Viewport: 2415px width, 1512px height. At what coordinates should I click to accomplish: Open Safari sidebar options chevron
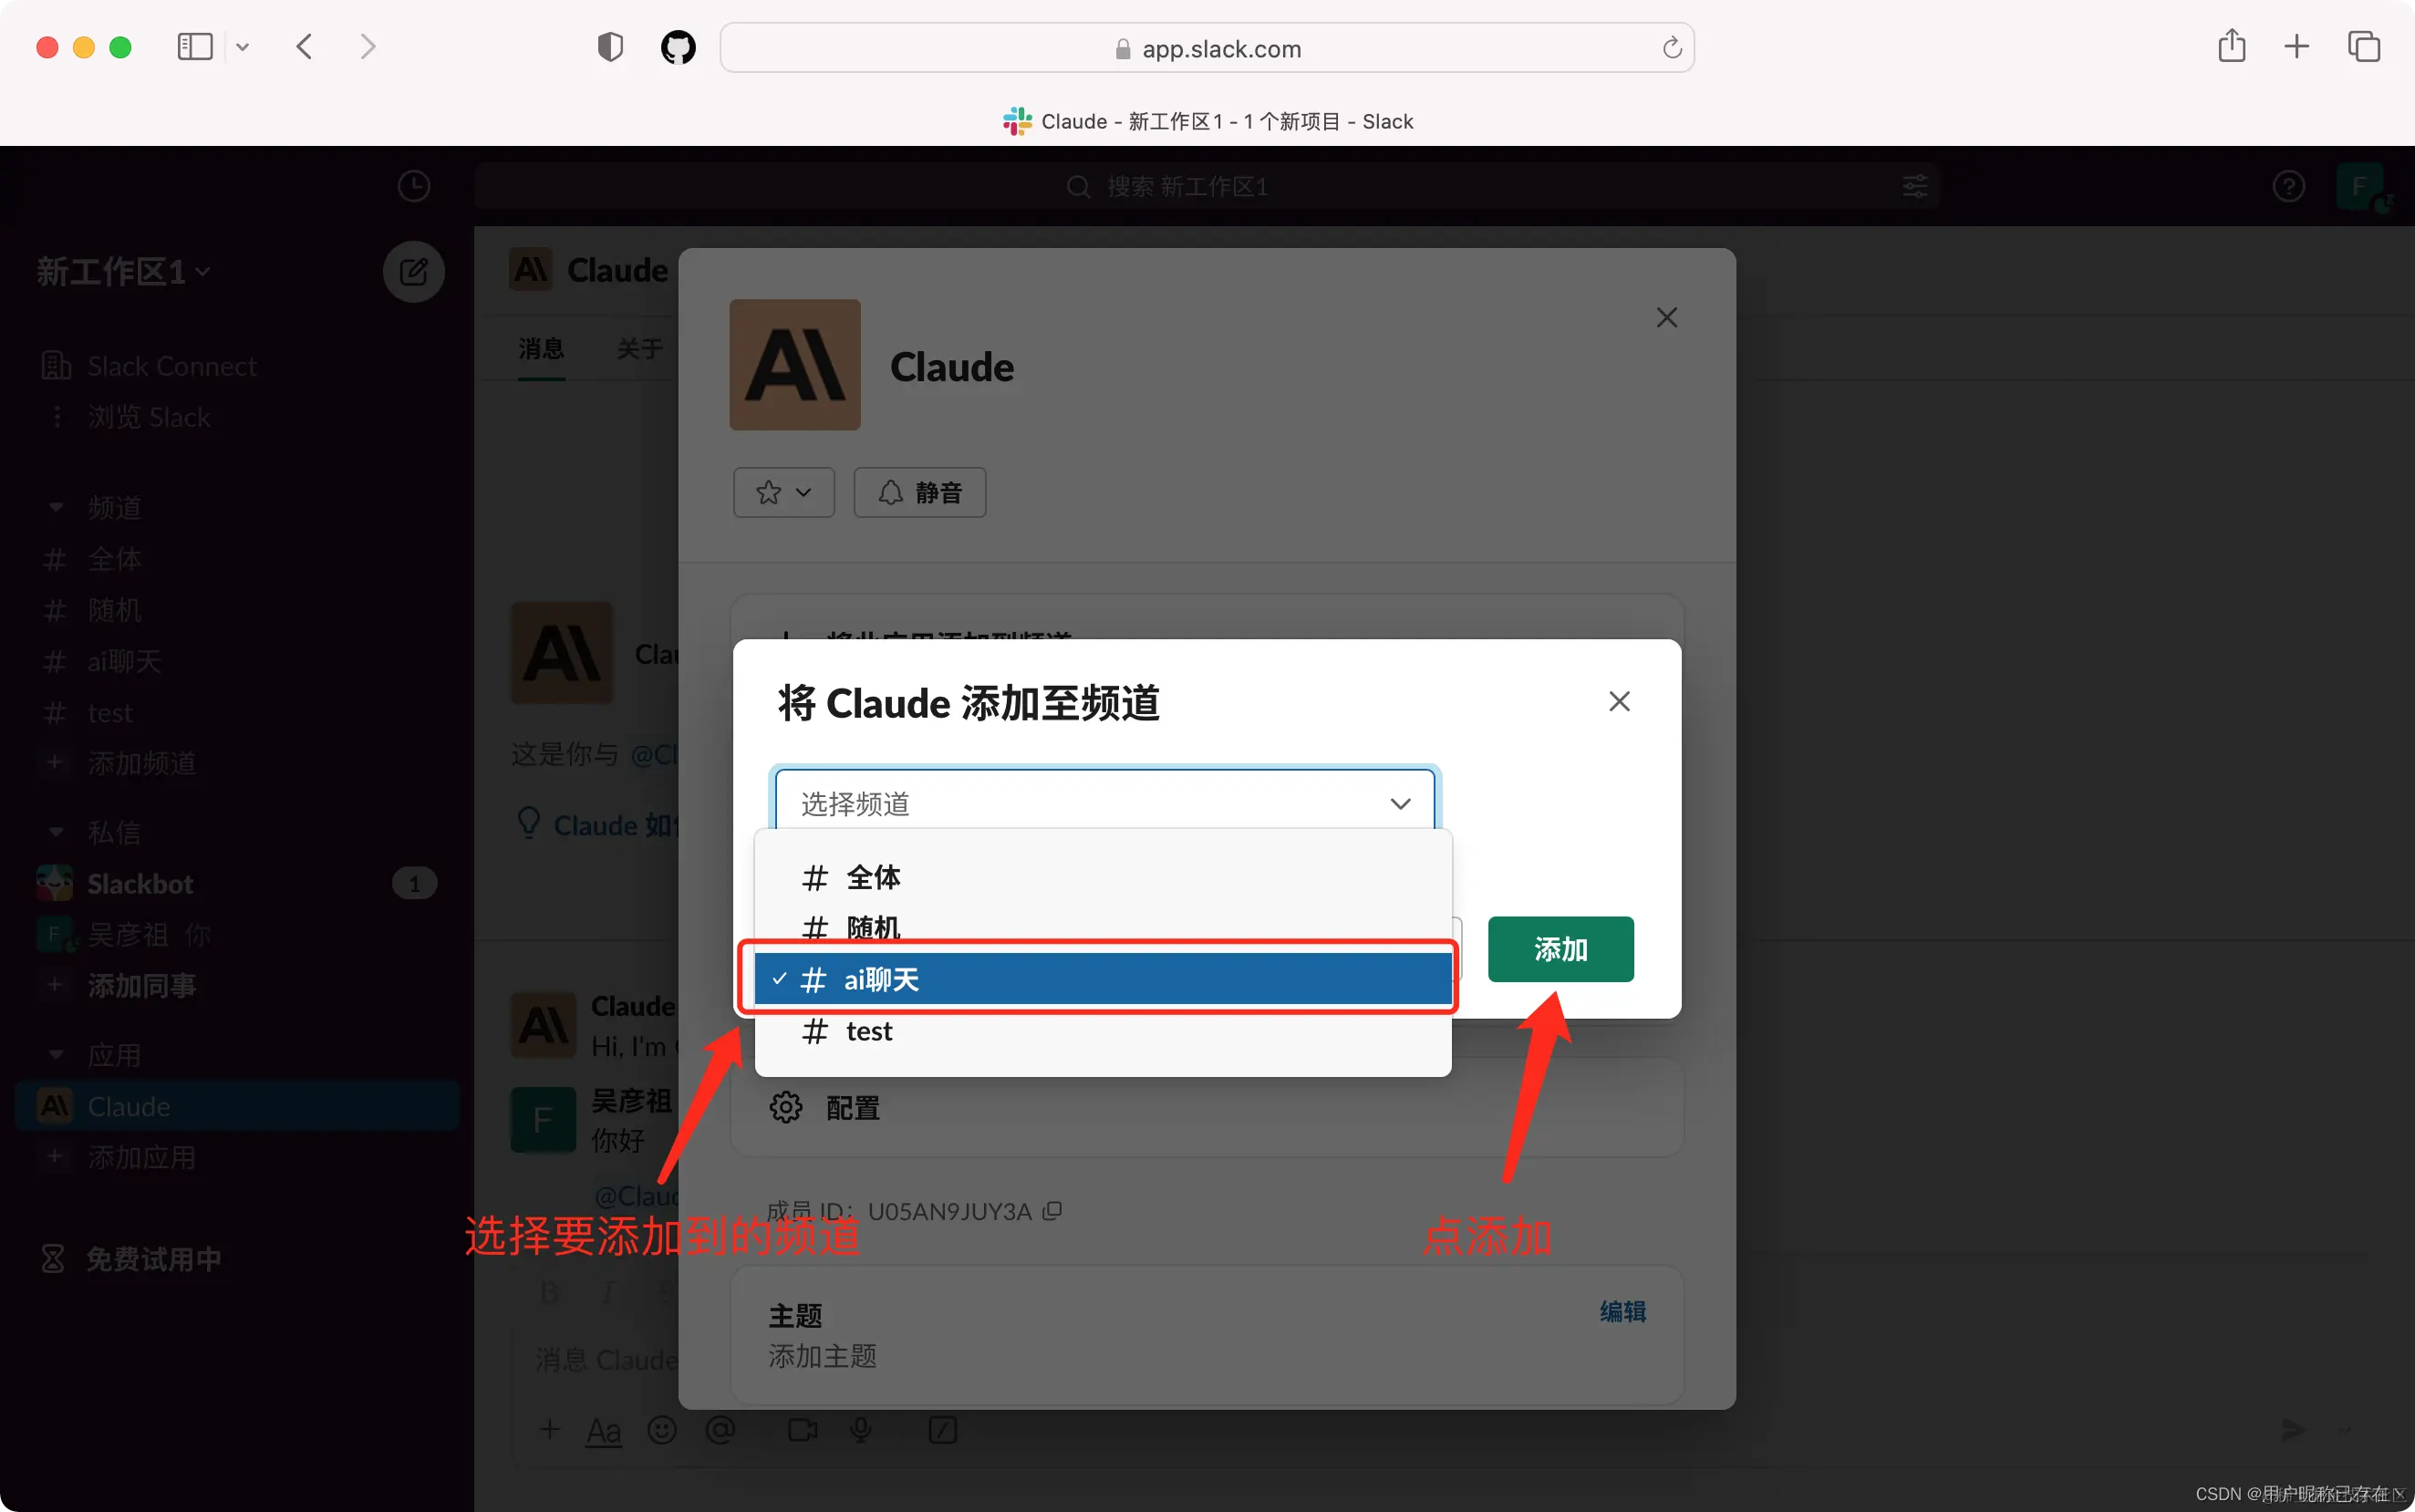click(242, 47)
